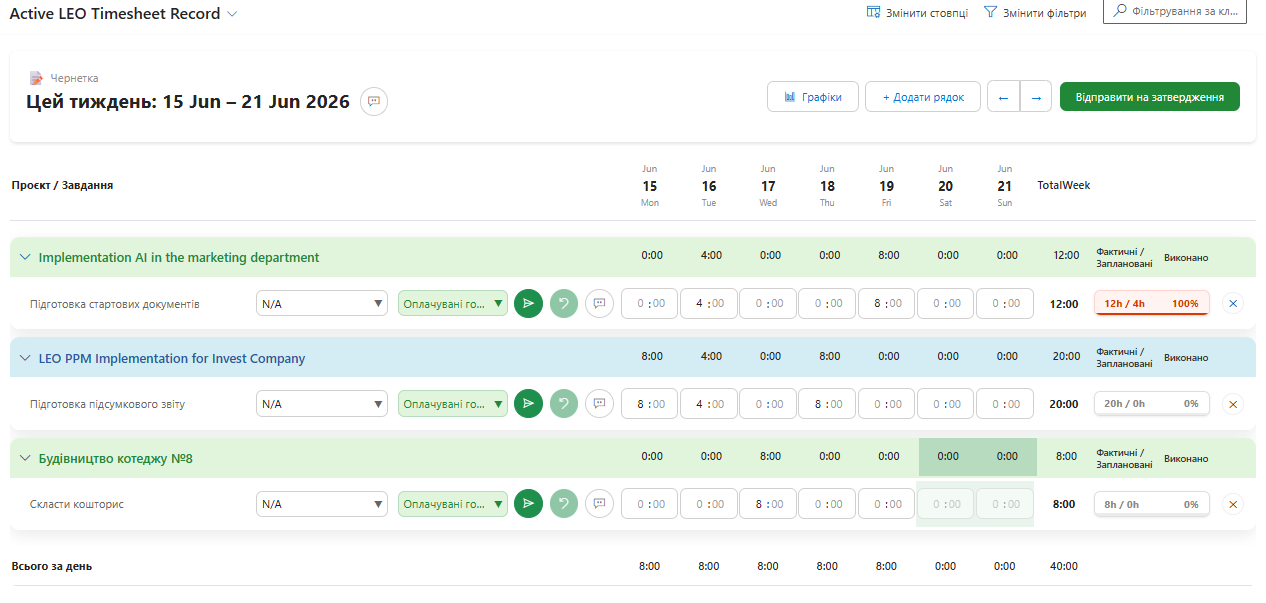Collapse LEO PPM Implementation for Invest Company group
The width and height of the screenshot is (1266, 603).
point(25,358)
